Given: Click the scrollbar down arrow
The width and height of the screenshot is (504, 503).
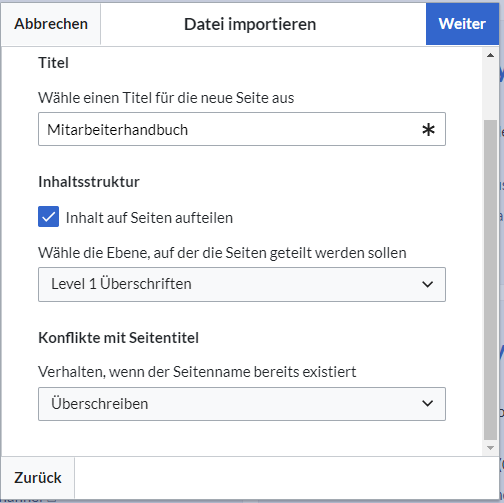Looking at the screenshot, I should pyautogui.click(x=490, y=448).
